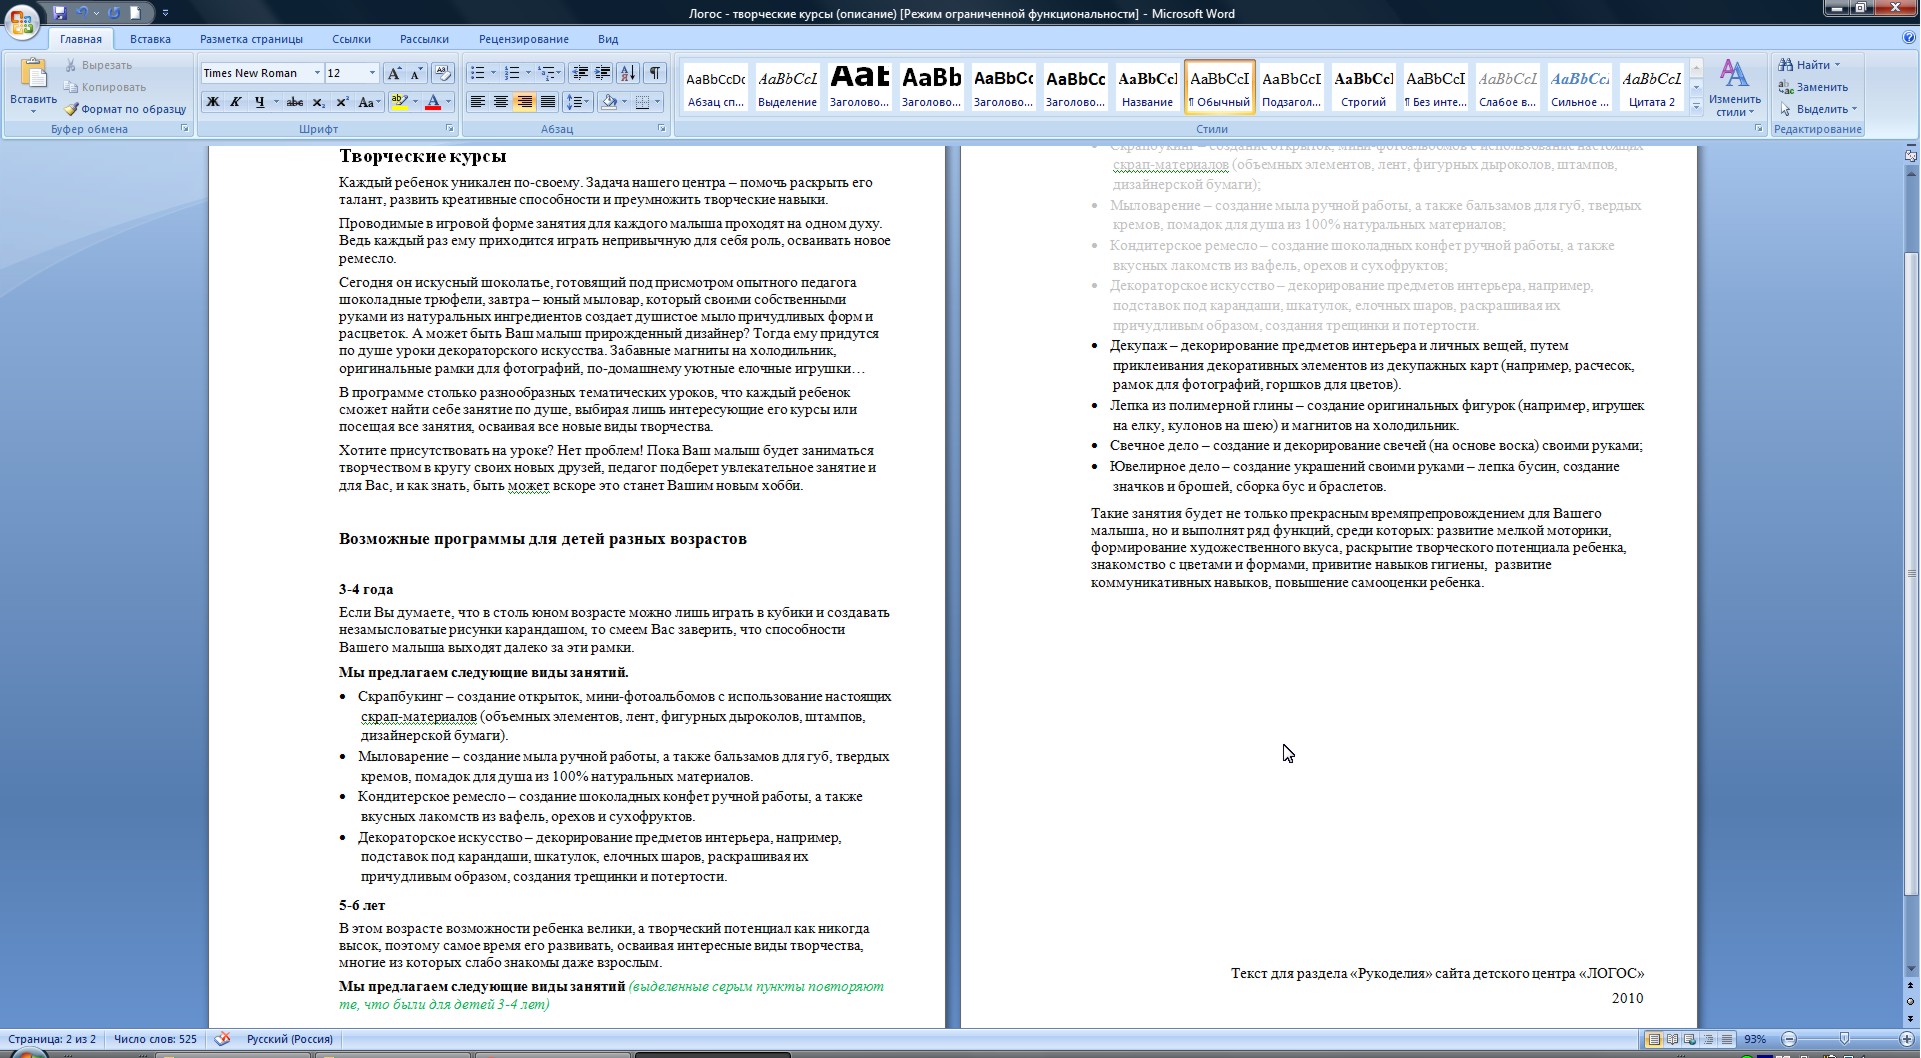Image resolution: width=1921 pixels, height=1058 pixels.
Task: Open Microsoft Word Help question icon
Action: (x=1909, y=38)
